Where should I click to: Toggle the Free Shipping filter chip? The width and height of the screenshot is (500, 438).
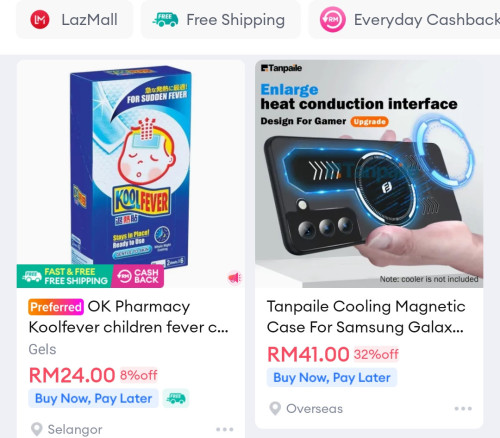220,20
